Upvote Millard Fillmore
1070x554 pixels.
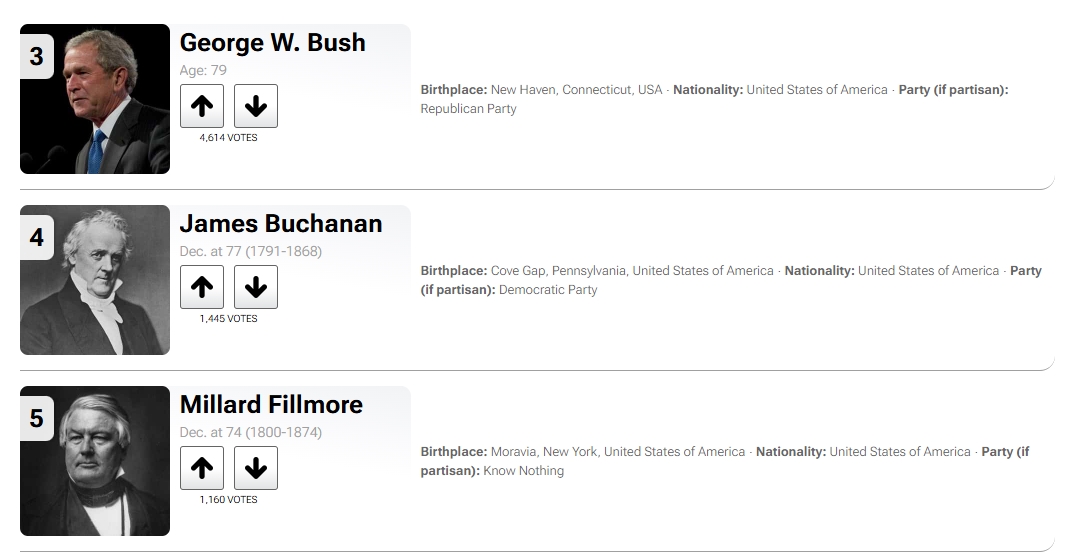[202, 468]
